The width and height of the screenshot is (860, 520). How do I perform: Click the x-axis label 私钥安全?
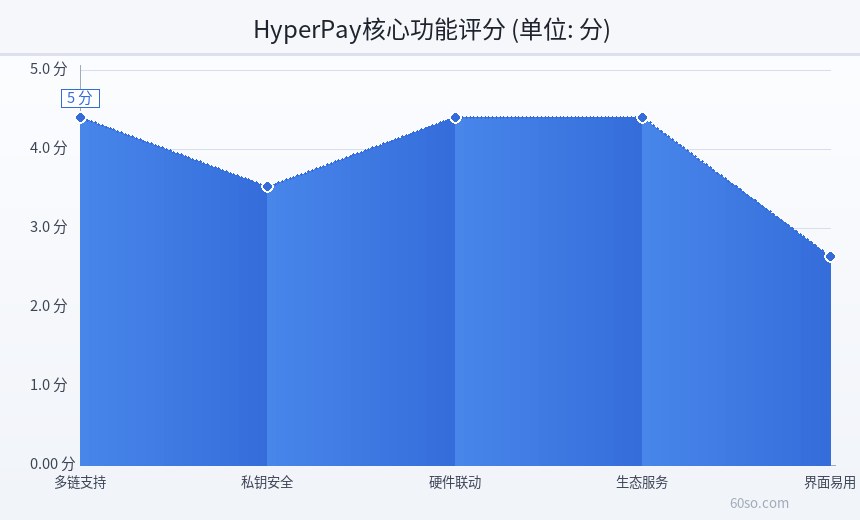[x=268, y=483]
